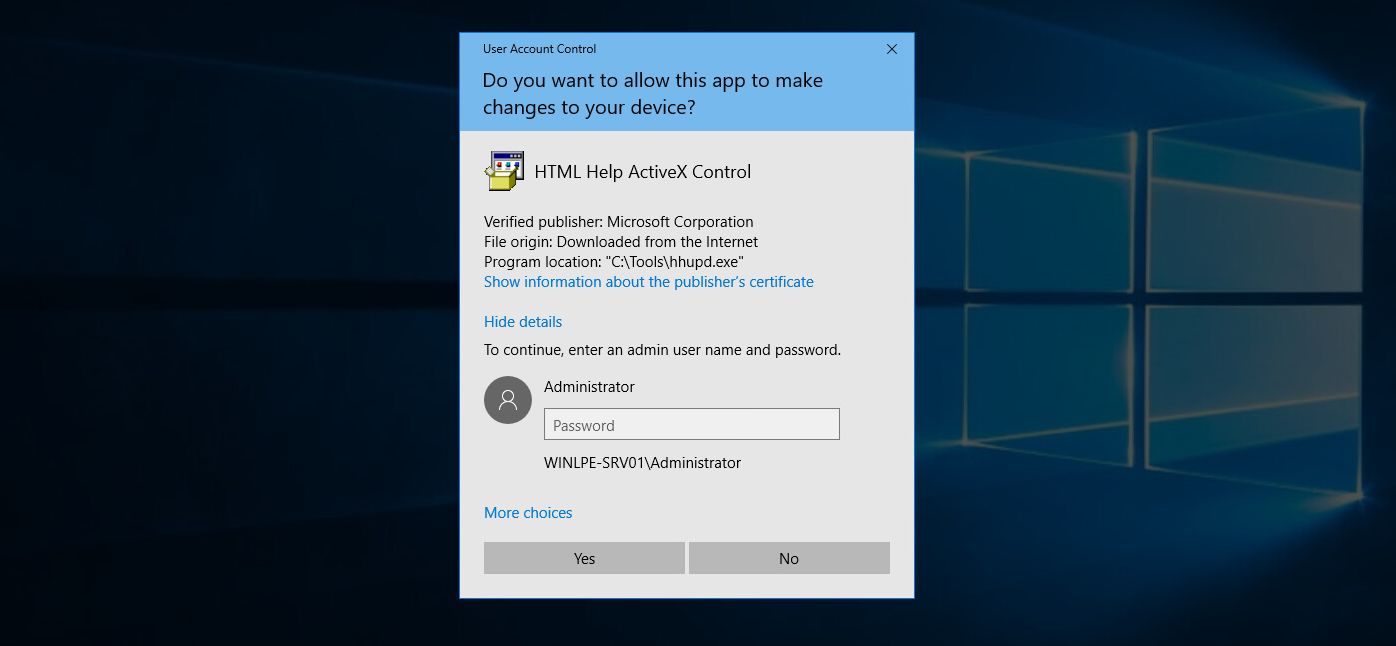
Task: Collapse the dialog with Hide details
Action: point(523,322)
